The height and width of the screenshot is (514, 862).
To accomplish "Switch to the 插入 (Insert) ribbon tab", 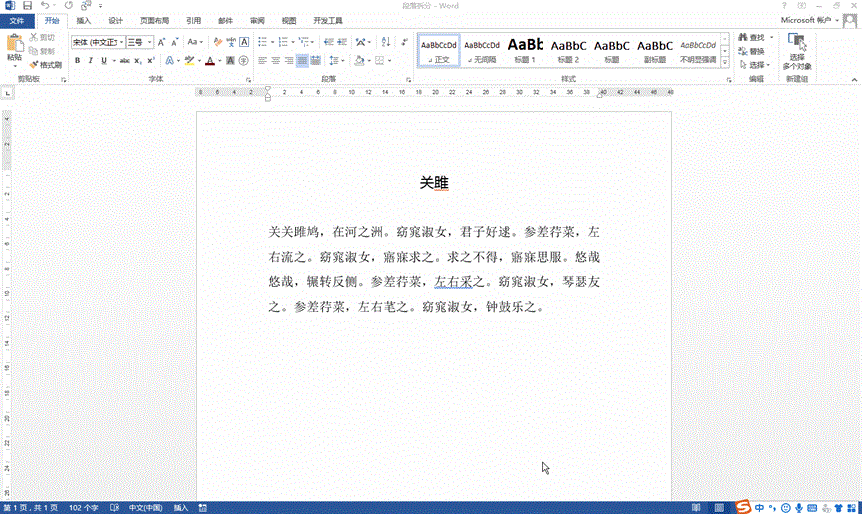I will click(84, 20).
